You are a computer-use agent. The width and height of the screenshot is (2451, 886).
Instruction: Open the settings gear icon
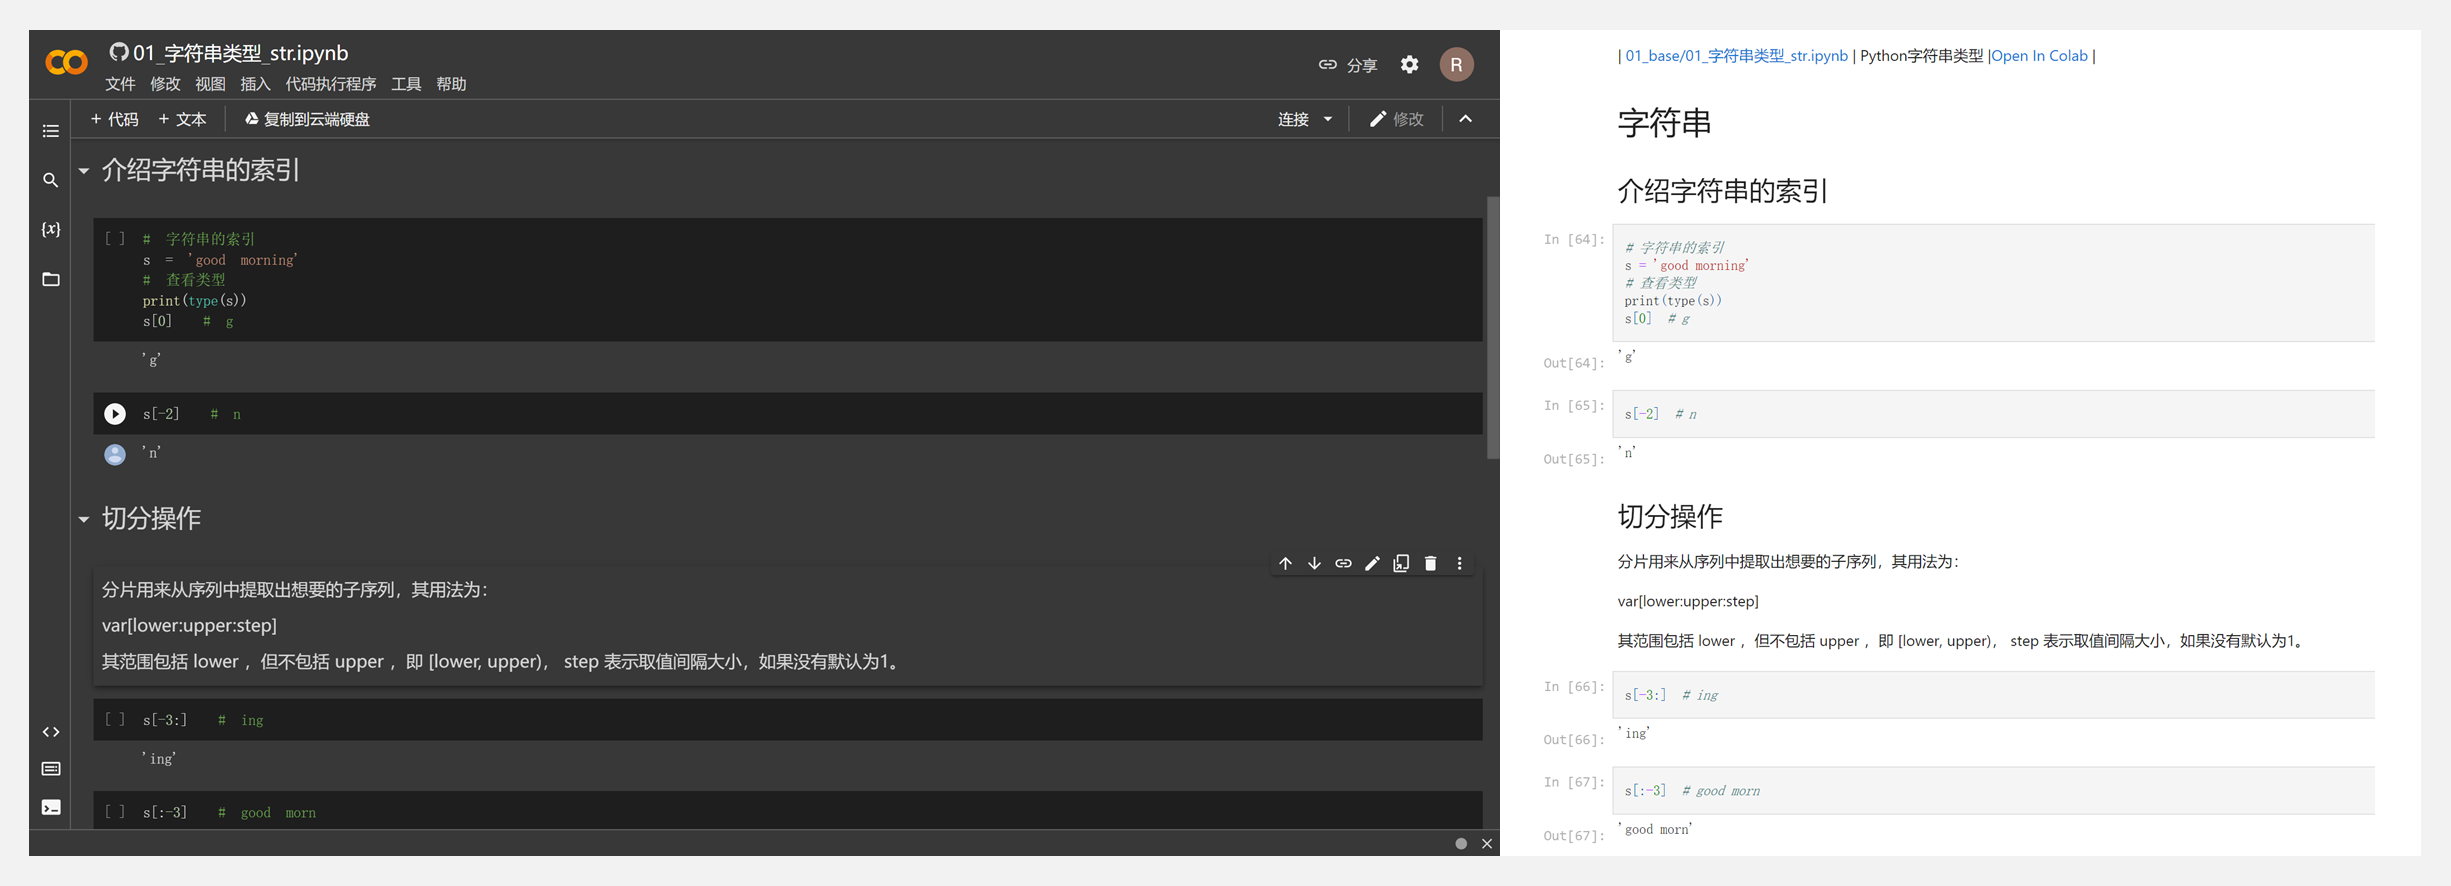click(1409, 64)
